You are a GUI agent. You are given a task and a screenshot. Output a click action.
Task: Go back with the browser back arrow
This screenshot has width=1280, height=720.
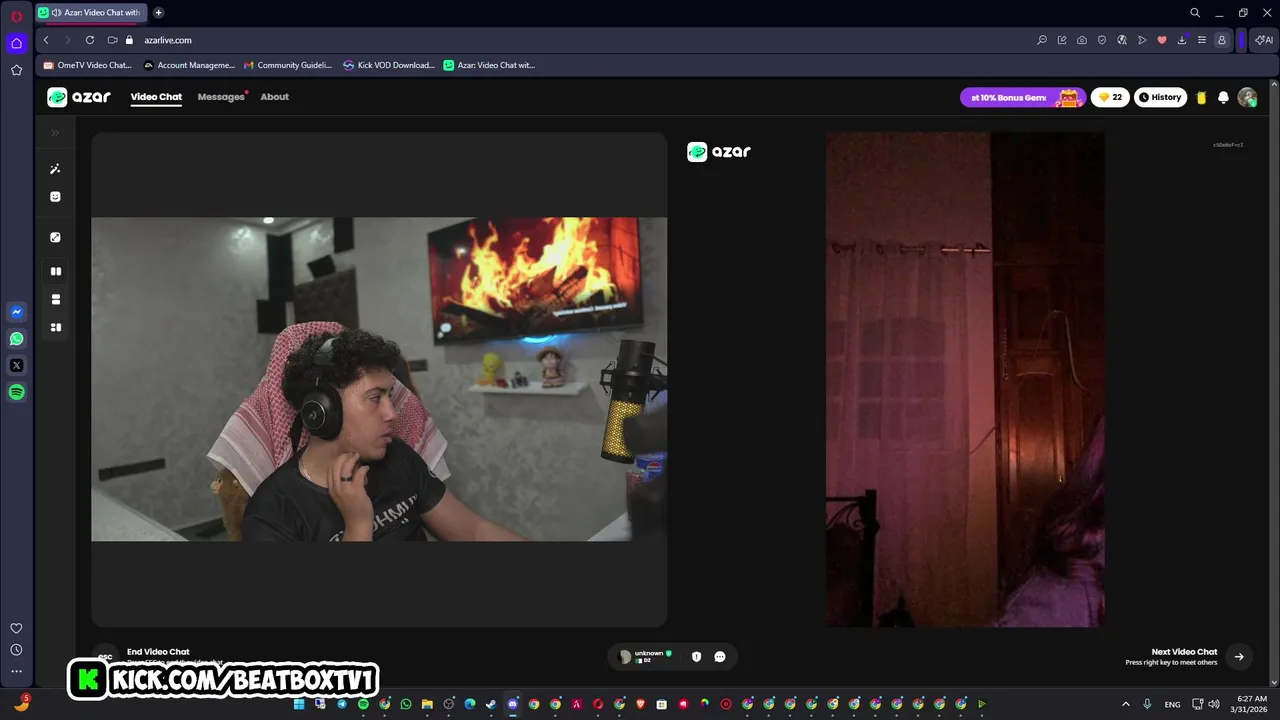pyautogui.click(x=46, y=40)
